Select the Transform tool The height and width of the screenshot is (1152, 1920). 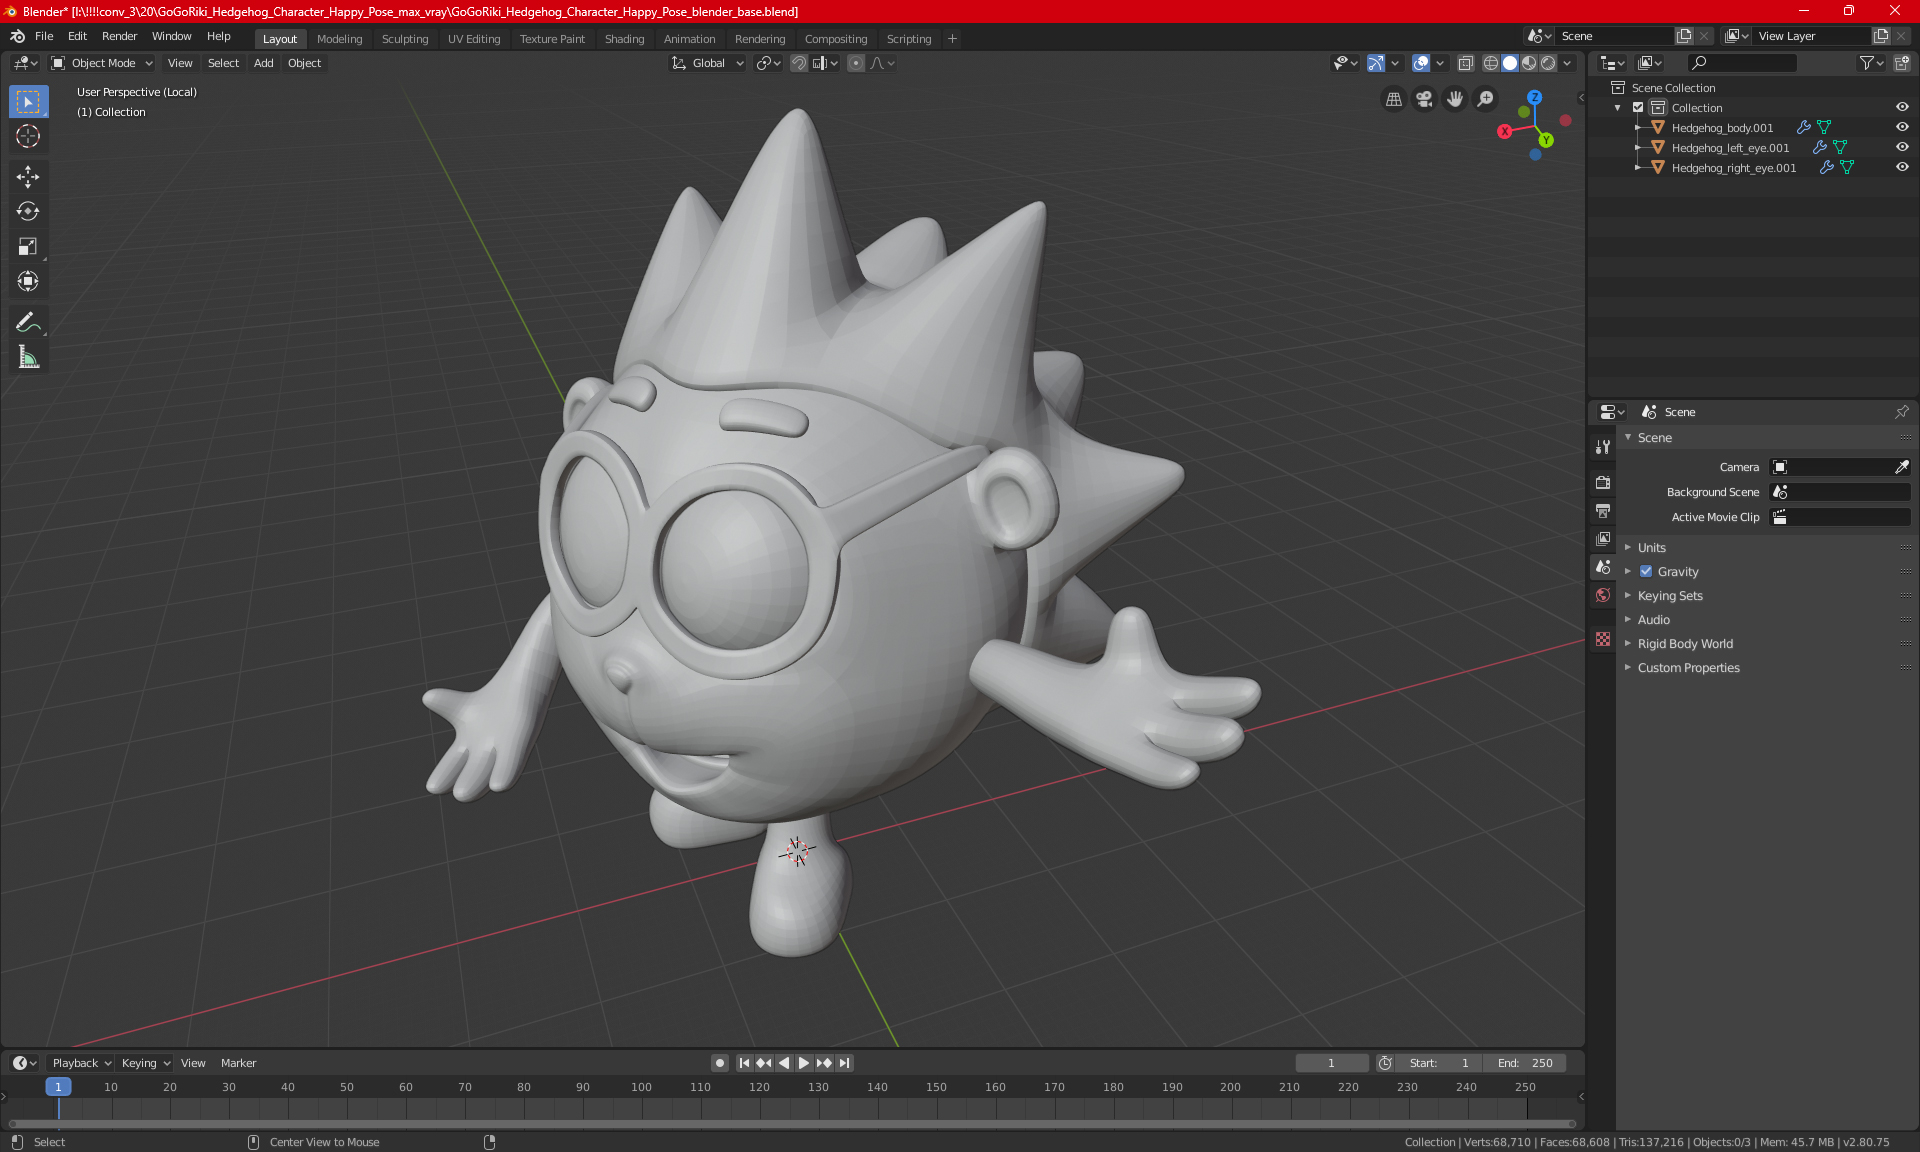point(28,281)
